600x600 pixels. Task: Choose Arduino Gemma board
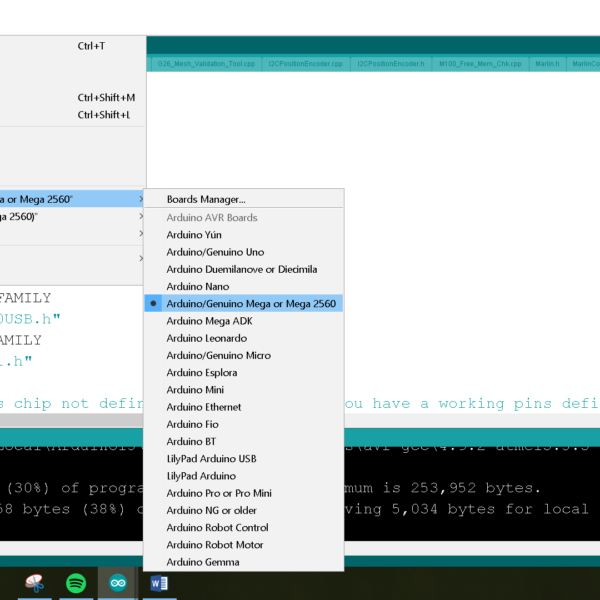coord(243,562)
